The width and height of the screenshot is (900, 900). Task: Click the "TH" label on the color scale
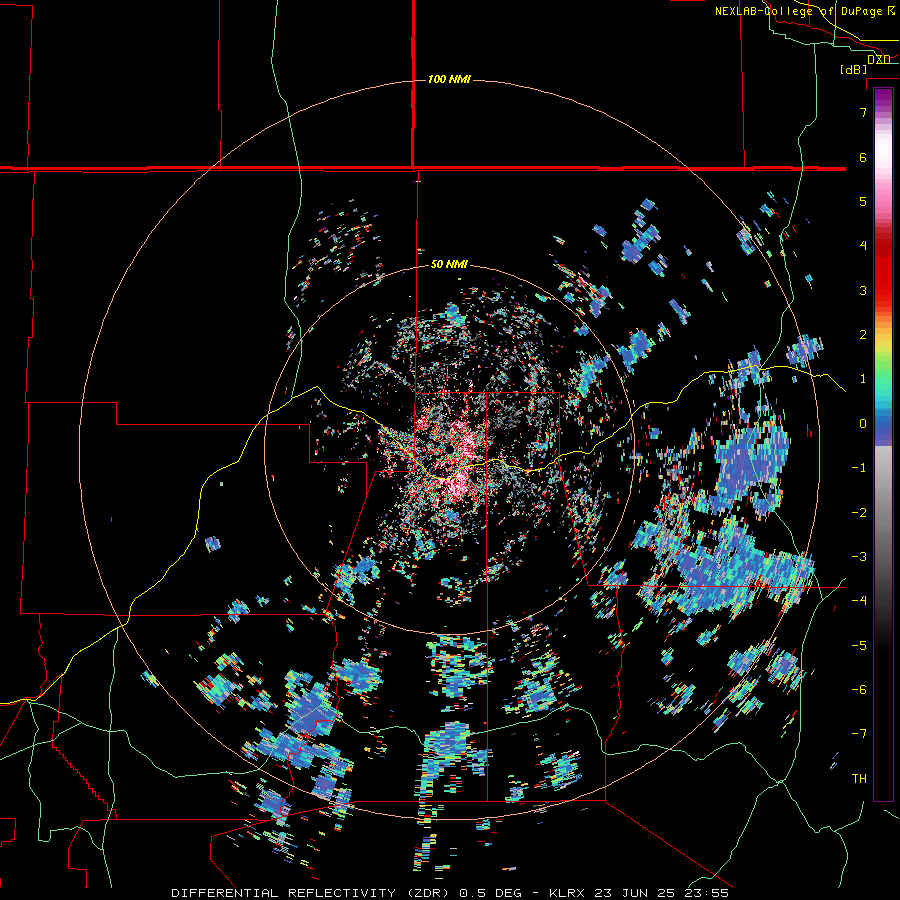pyautogui.click(x=859, y=779)
